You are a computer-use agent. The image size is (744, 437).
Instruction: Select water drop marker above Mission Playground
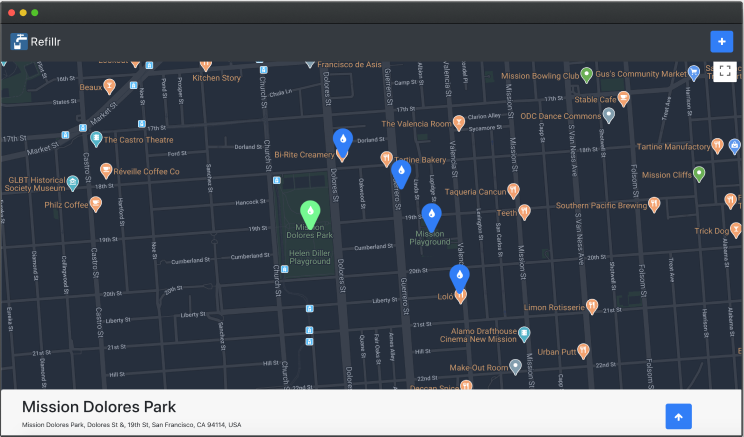point(431,216)
